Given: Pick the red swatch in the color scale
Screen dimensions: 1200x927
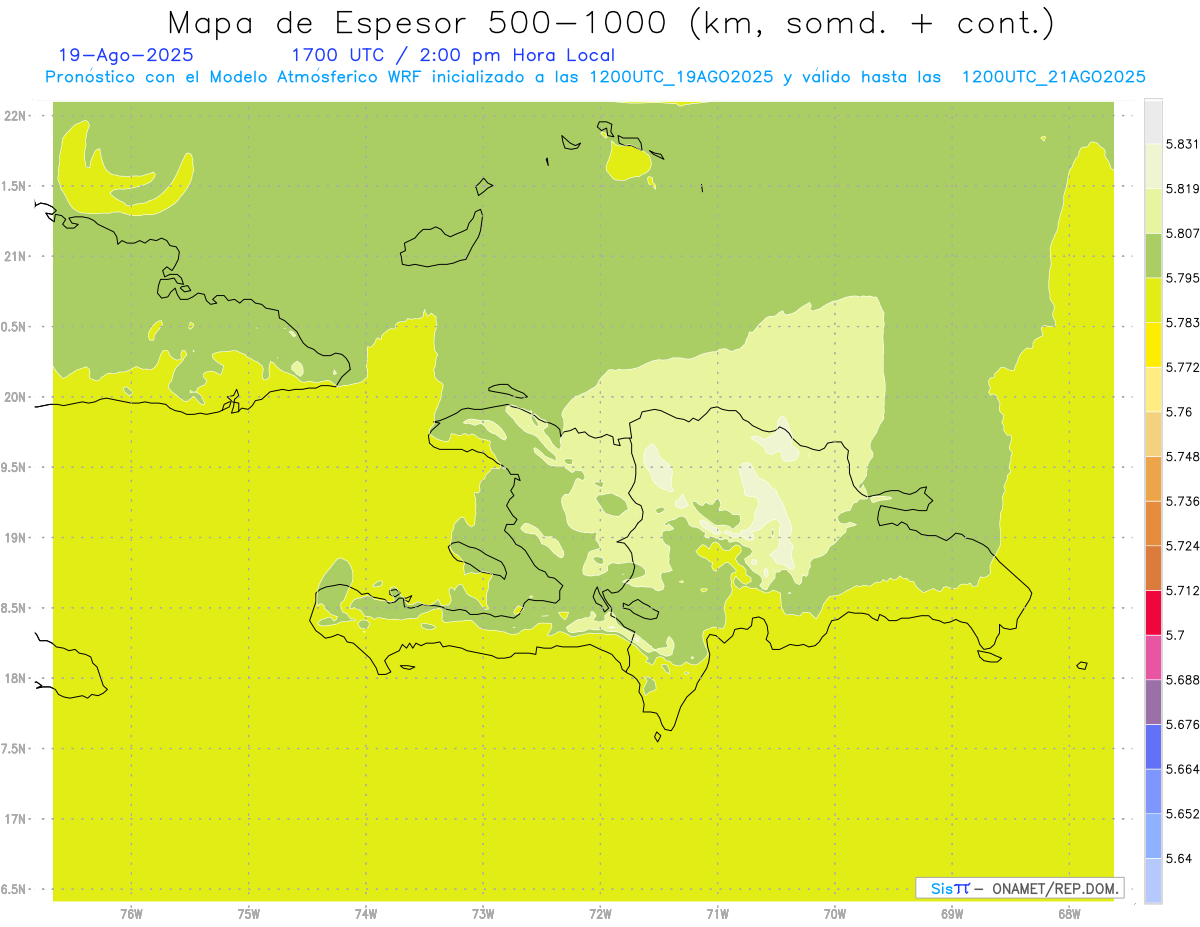Looking at the screenshot, I should pos(1153,612).
